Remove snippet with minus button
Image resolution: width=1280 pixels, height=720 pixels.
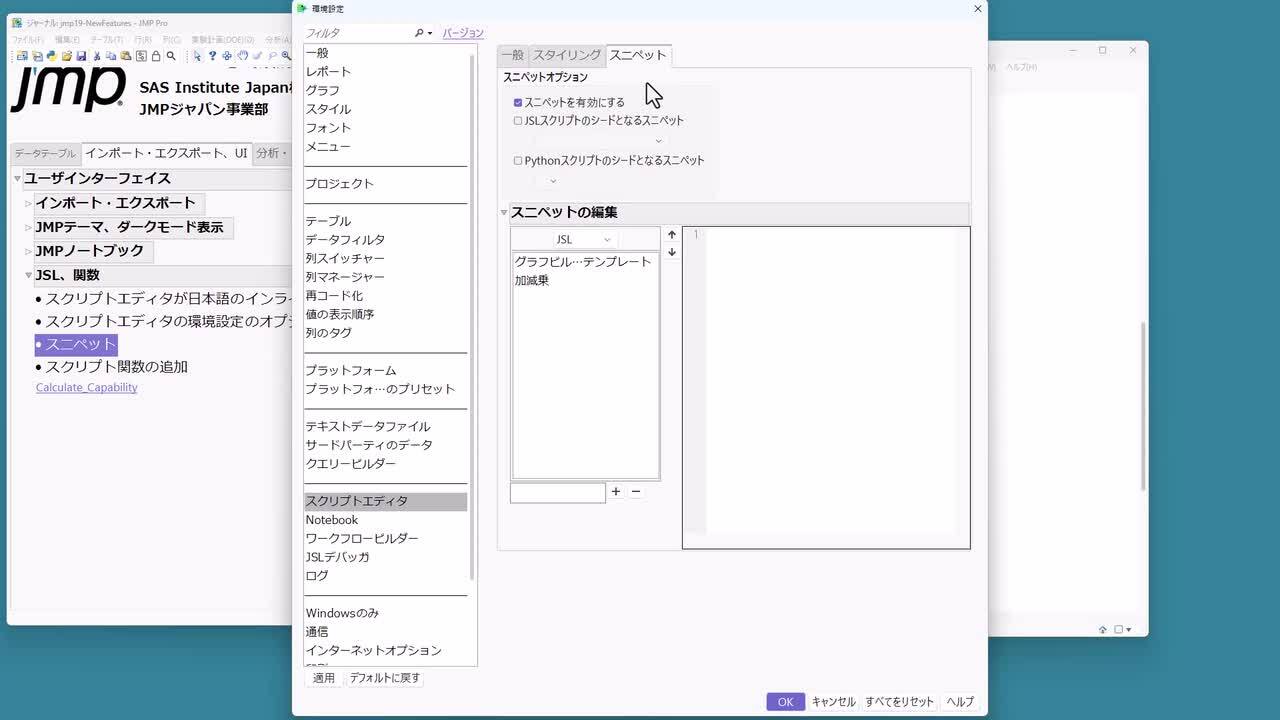635,492
